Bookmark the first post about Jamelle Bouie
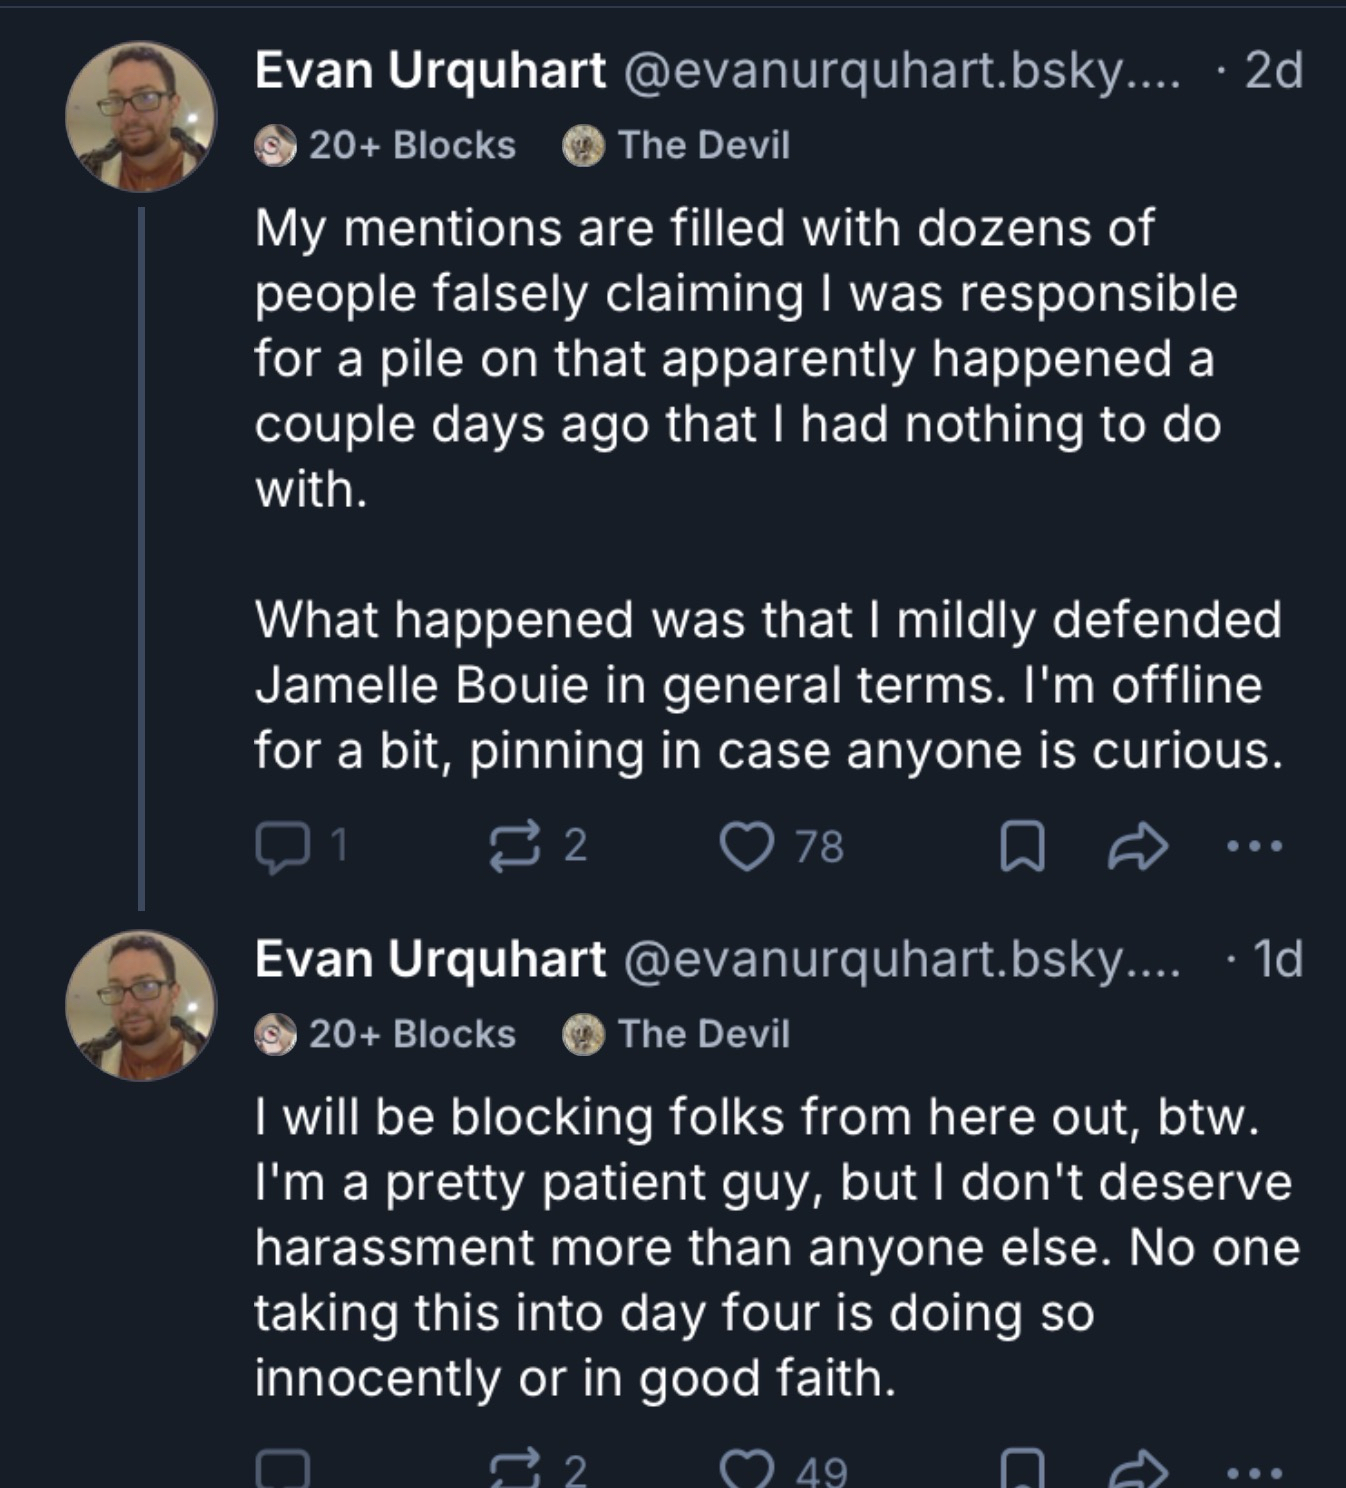The image size is (1346, 1488). [1022, 847]
